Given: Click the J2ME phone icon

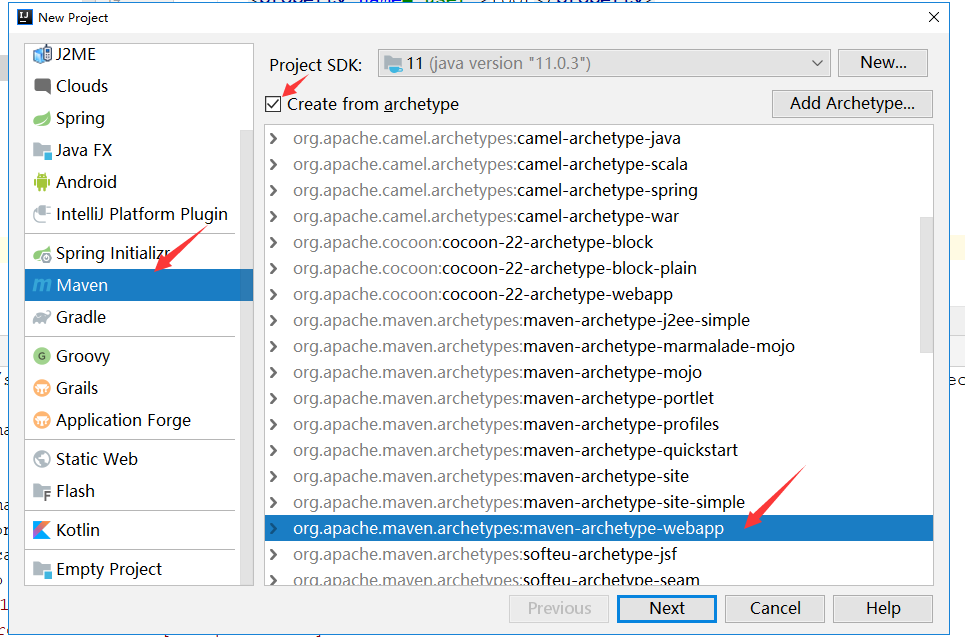Looking at the screenshot, I should click(x=42, y=54).
